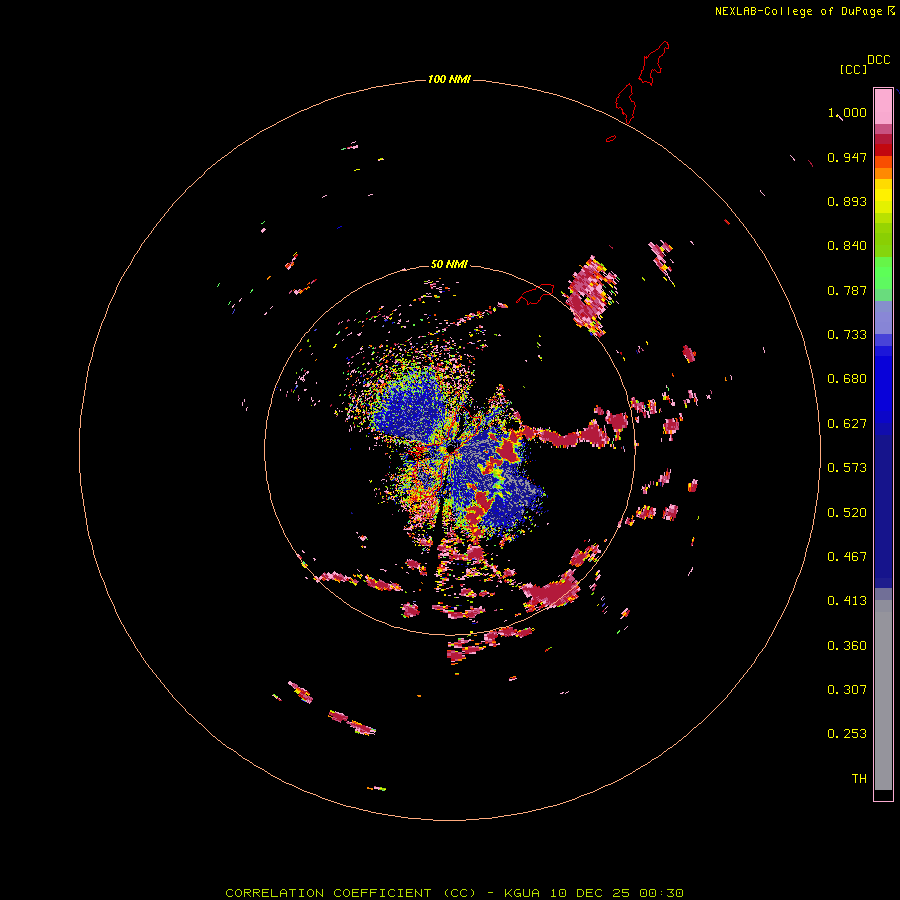
Task: Click the radar site center point
Action: point(451,448)
